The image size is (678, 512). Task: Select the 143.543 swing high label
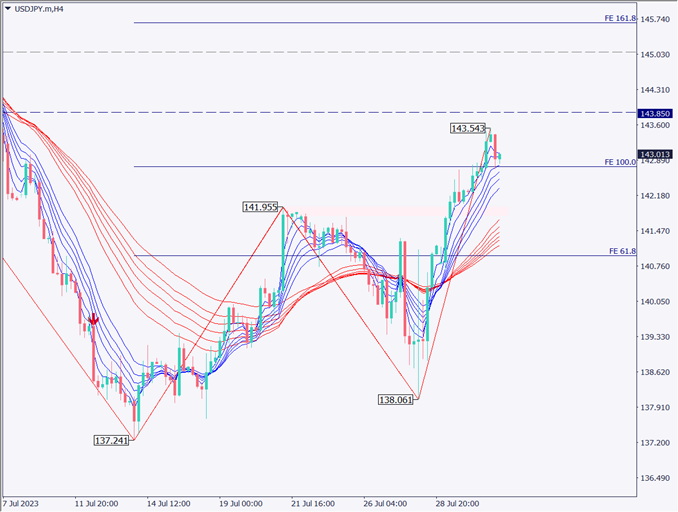click(x=468, y=129)
